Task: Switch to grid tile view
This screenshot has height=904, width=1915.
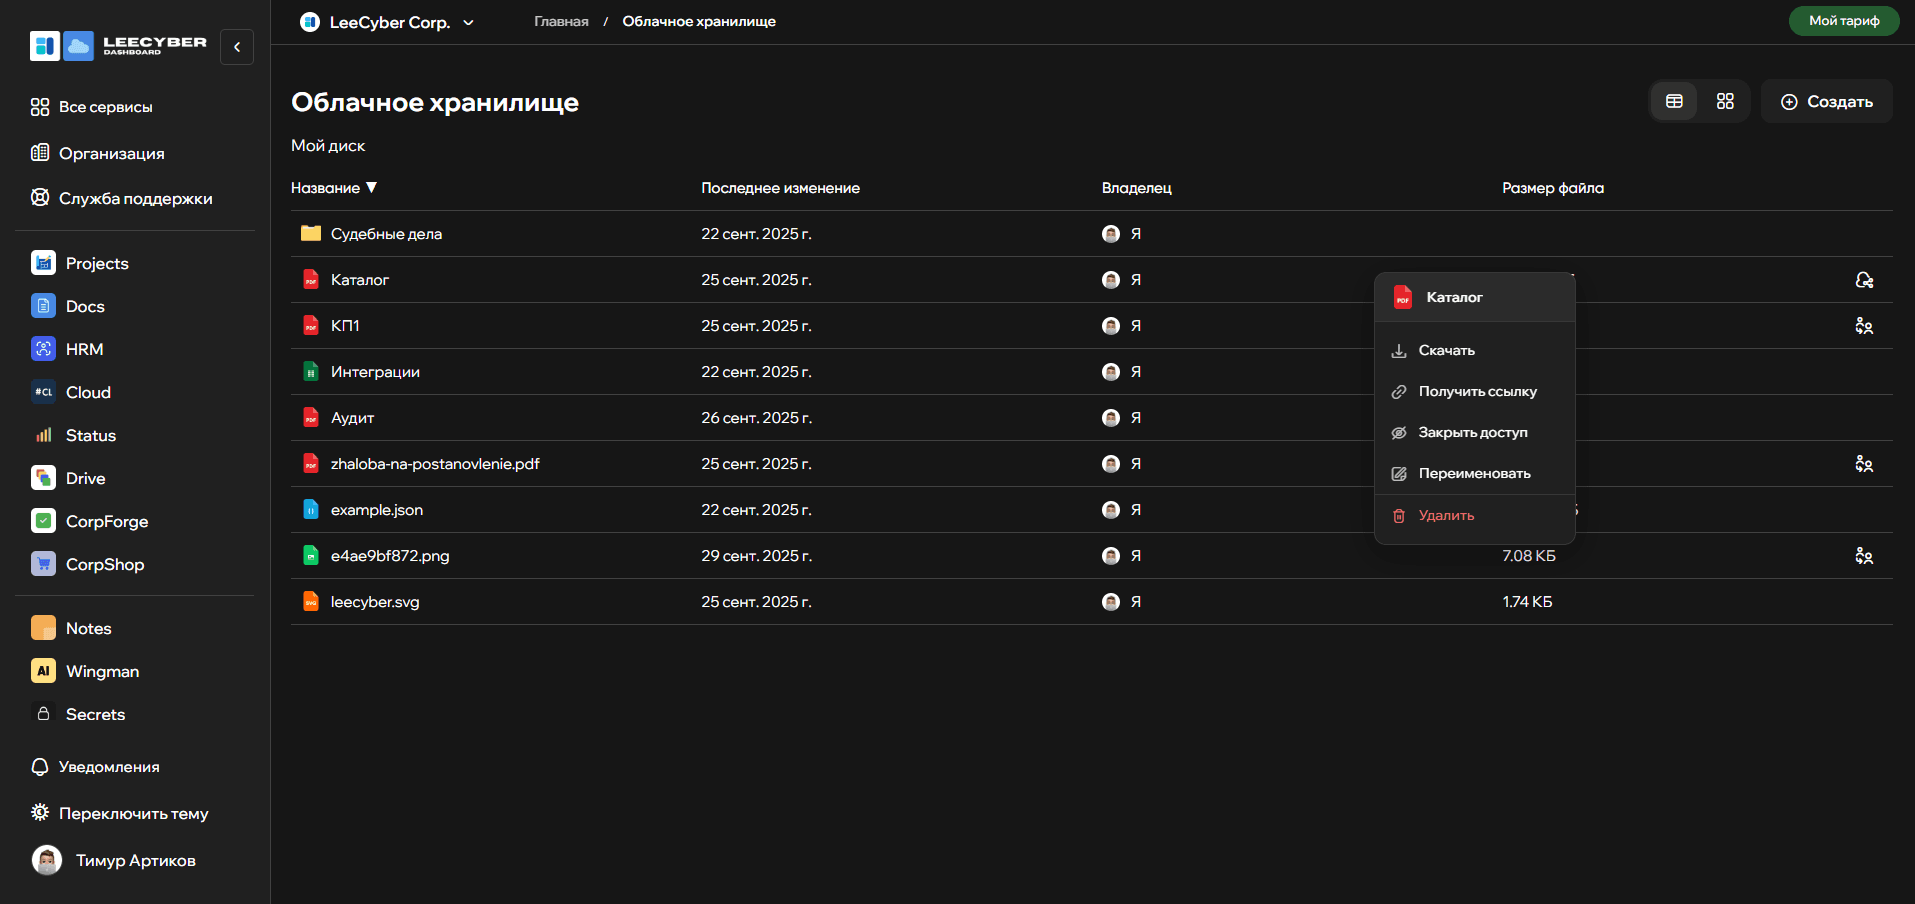Action: pos(1725,101)
